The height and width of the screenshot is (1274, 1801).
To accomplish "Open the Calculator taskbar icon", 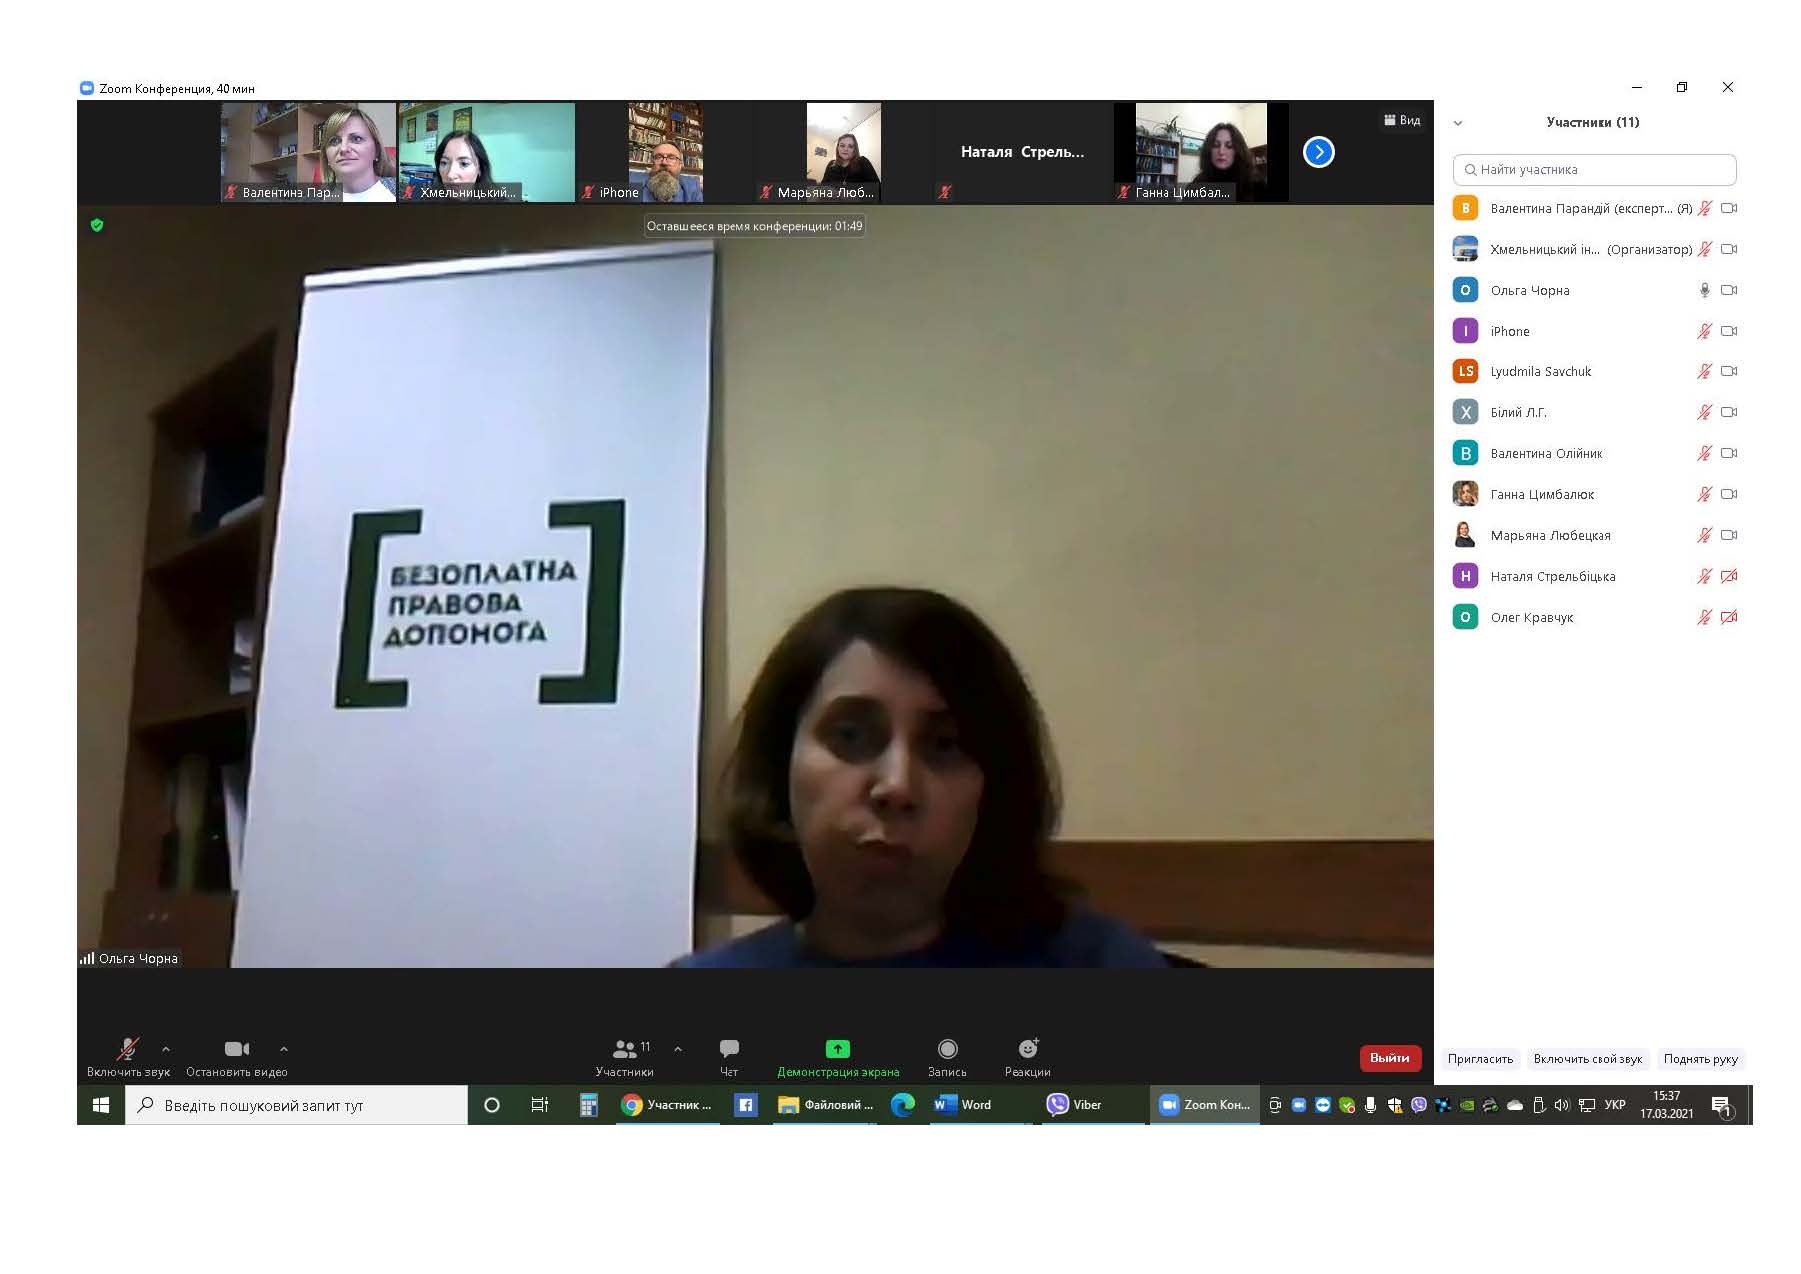I will click(x=589, y=1105).
